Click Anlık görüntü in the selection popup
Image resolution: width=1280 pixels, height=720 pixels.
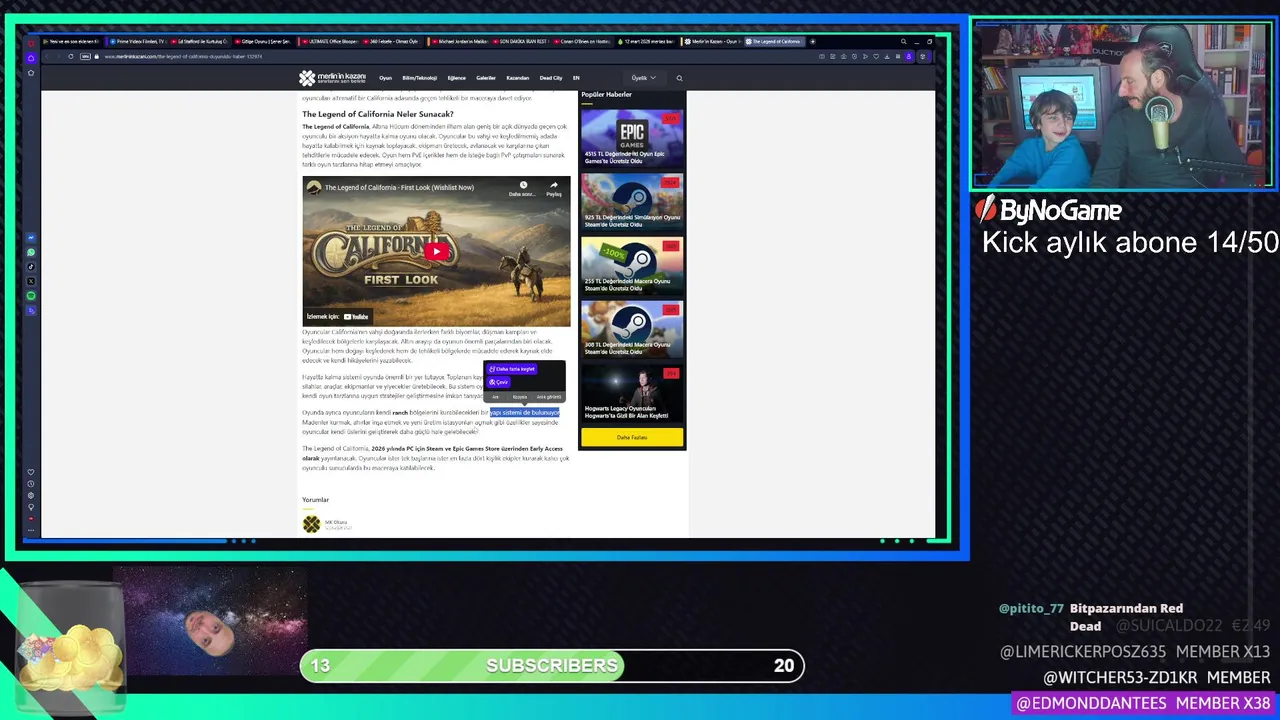548,397
